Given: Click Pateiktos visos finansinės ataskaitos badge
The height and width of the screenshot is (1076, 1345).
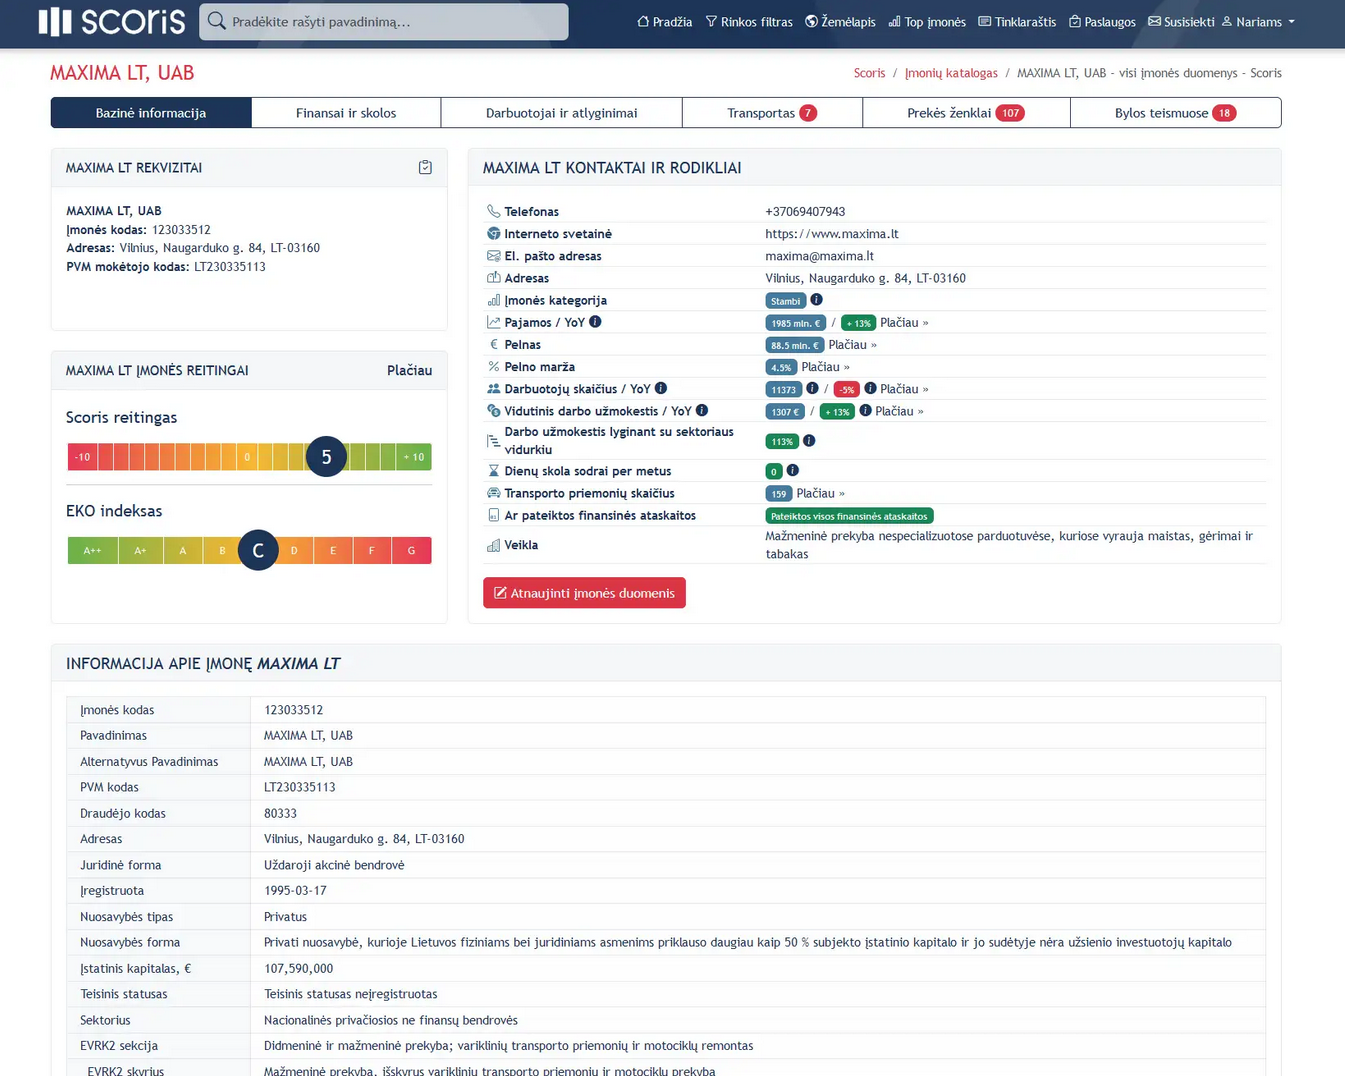Looking at the screenshot, I should (849, 516).
